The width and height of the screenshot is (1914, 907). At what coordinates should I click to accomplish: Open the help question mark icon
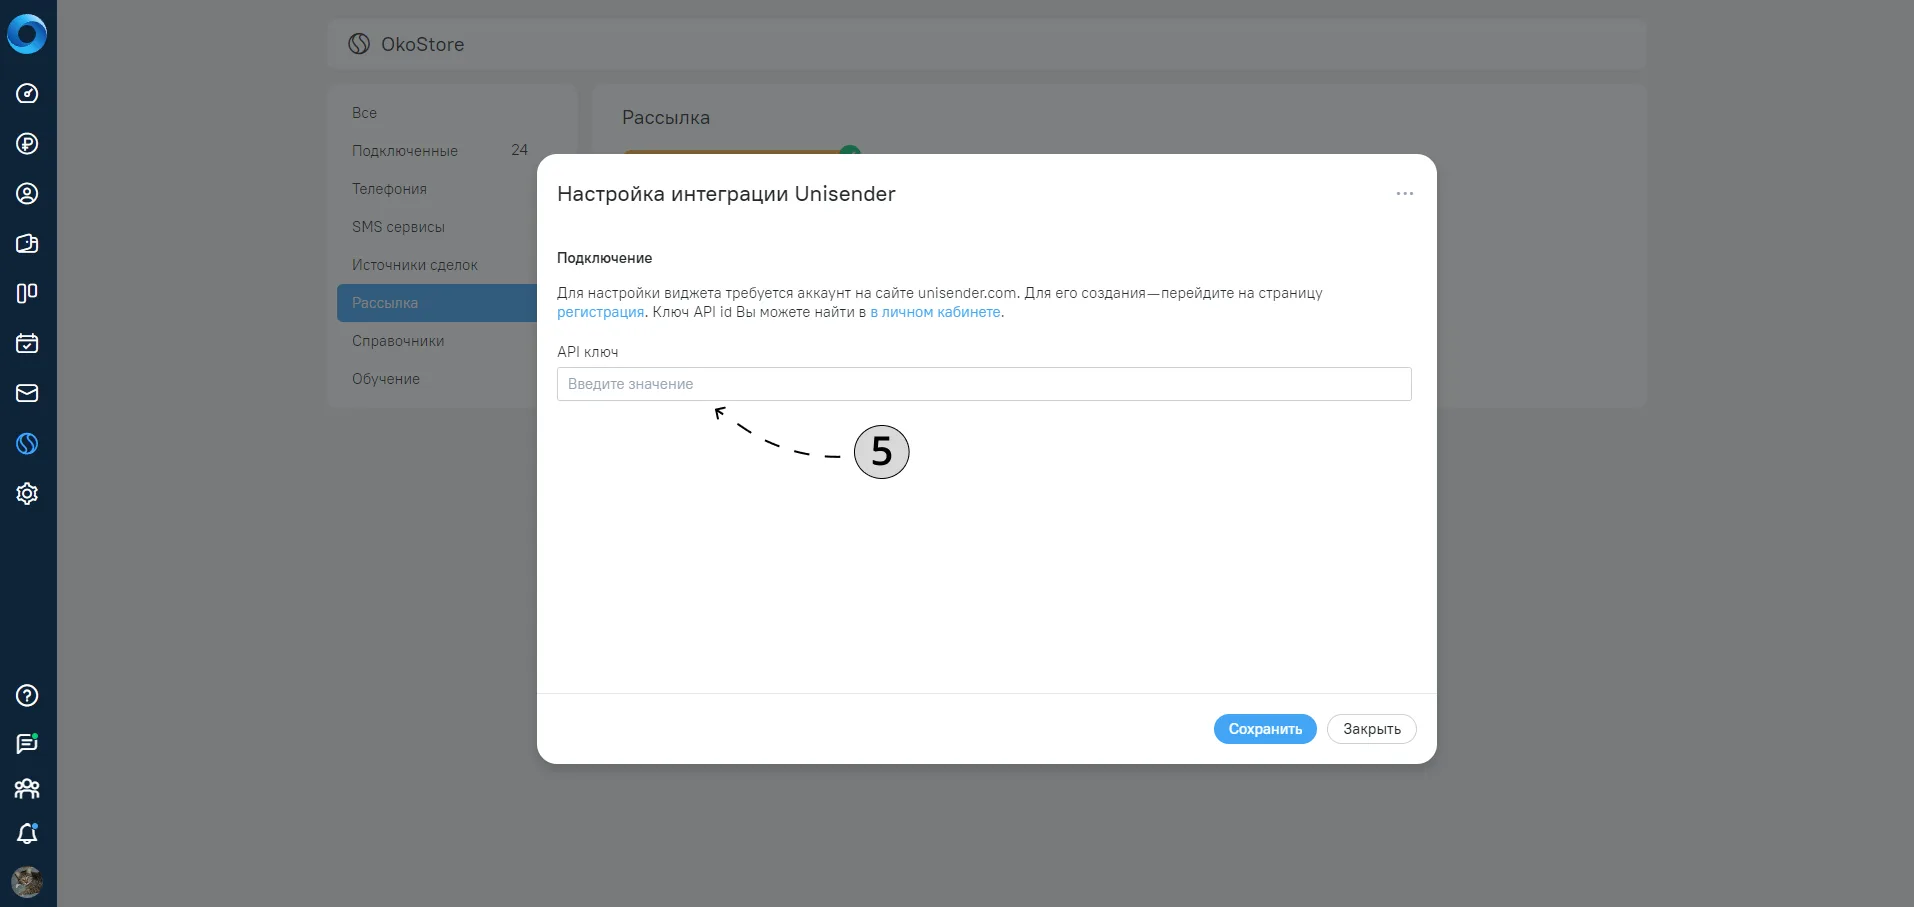pyautogui.click(x=27, y=695)
